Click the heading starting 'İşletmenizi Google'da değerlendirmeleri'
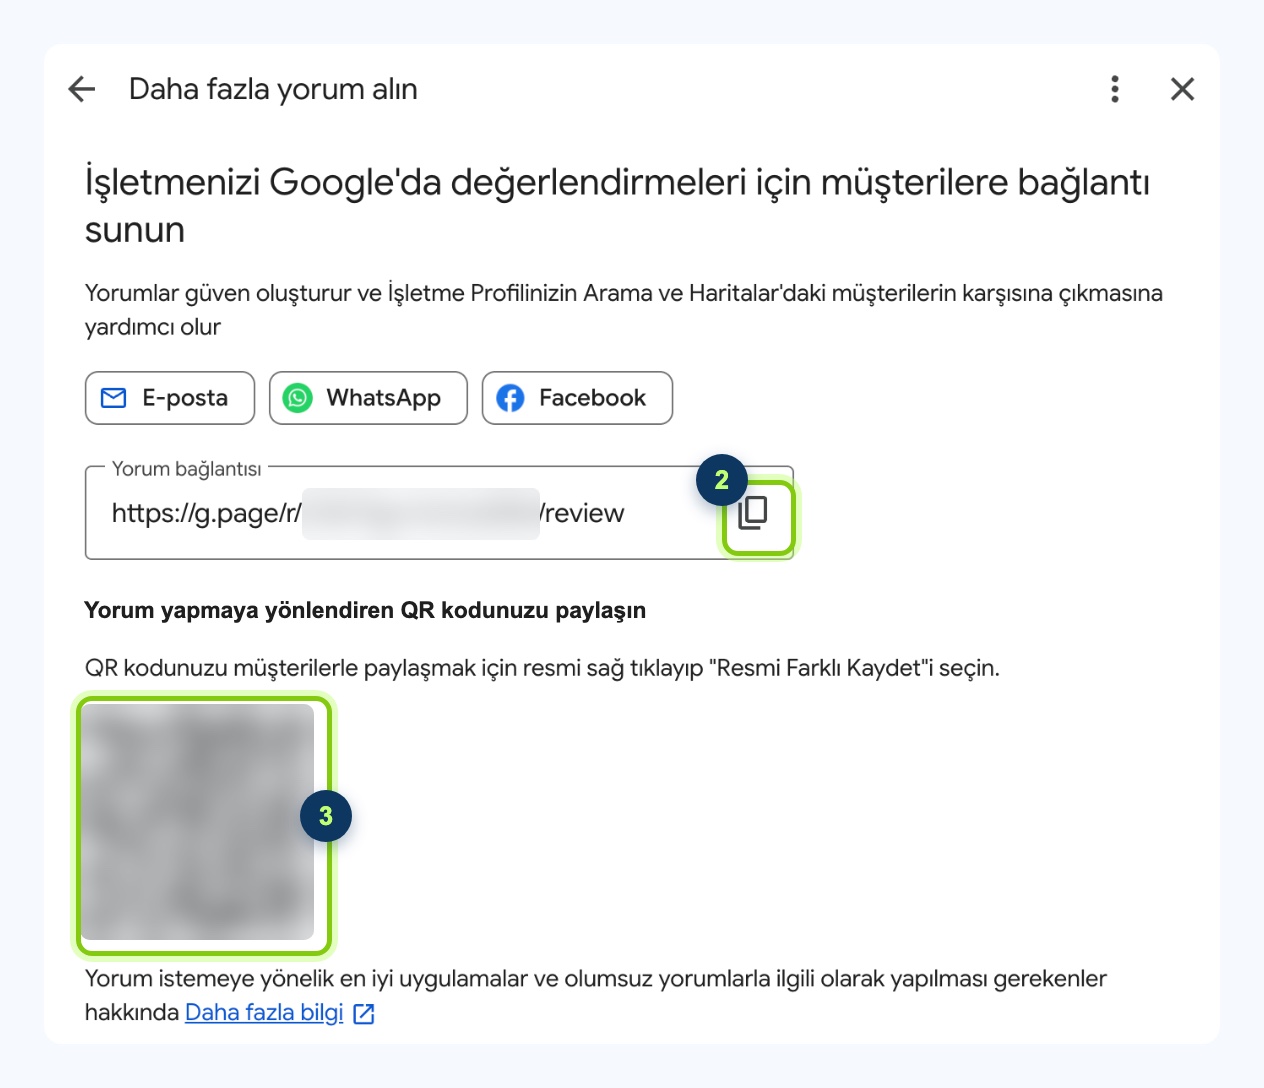The image size is (1264, 1088). [x=617, y=206]
